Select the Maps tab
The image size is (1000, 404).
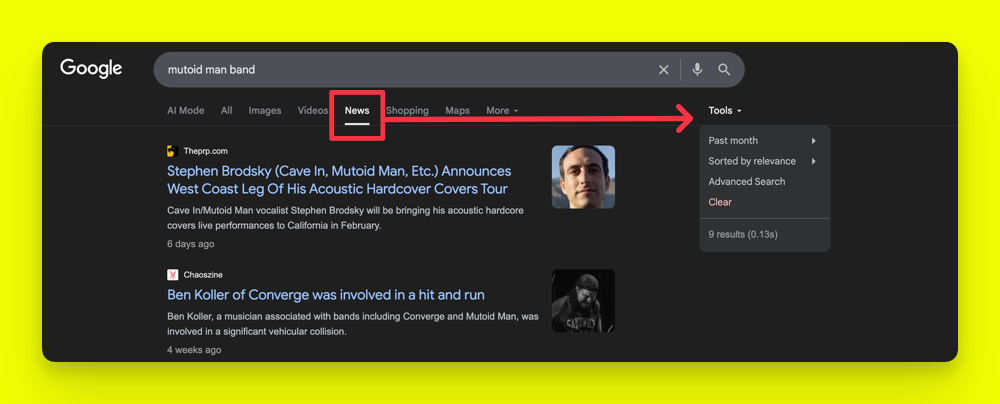tap(457, 111)
